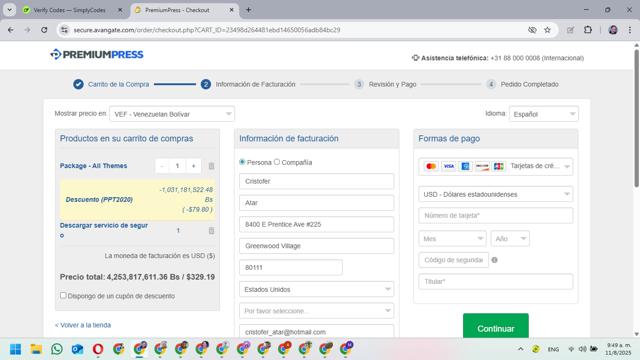The image size is (640, 360).
Task: Open Chrome profile avatar
Action: pyautogui.click(x=613, y=30)
